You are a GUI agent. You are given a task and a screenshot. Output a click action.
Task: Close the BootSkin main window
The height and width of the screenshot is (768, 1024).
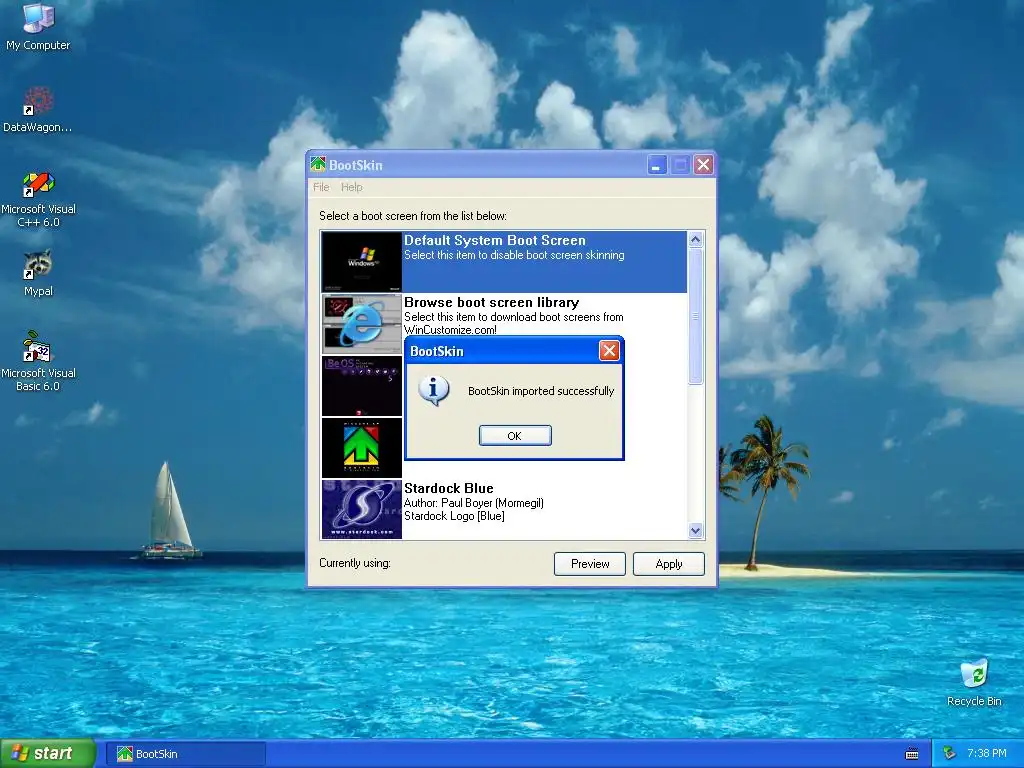tap(703, 165)
